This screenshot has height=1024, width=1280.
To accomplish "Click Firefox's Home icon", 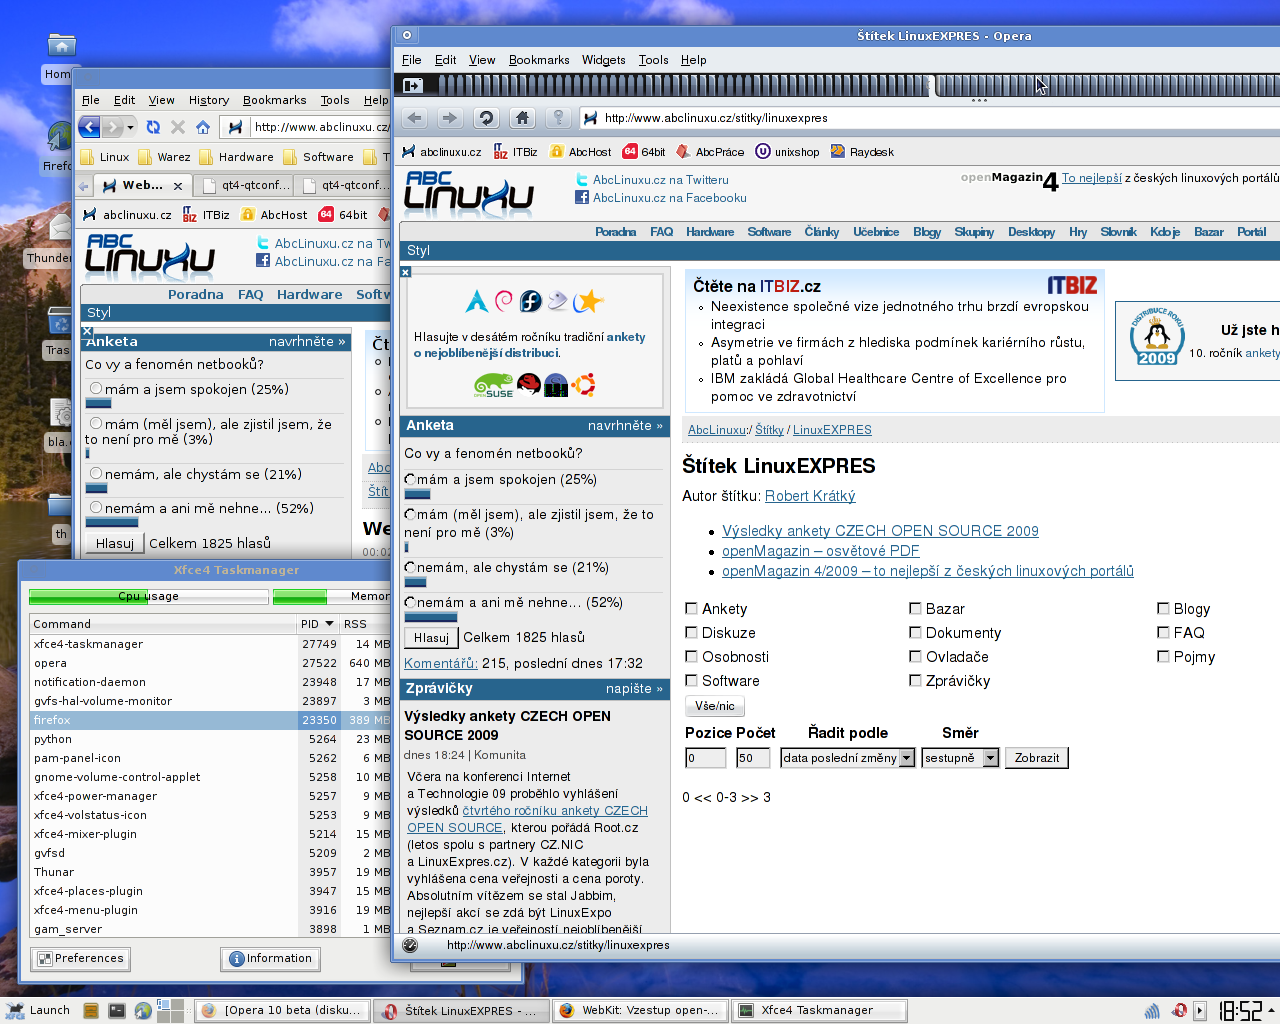I will pos(203,127).
